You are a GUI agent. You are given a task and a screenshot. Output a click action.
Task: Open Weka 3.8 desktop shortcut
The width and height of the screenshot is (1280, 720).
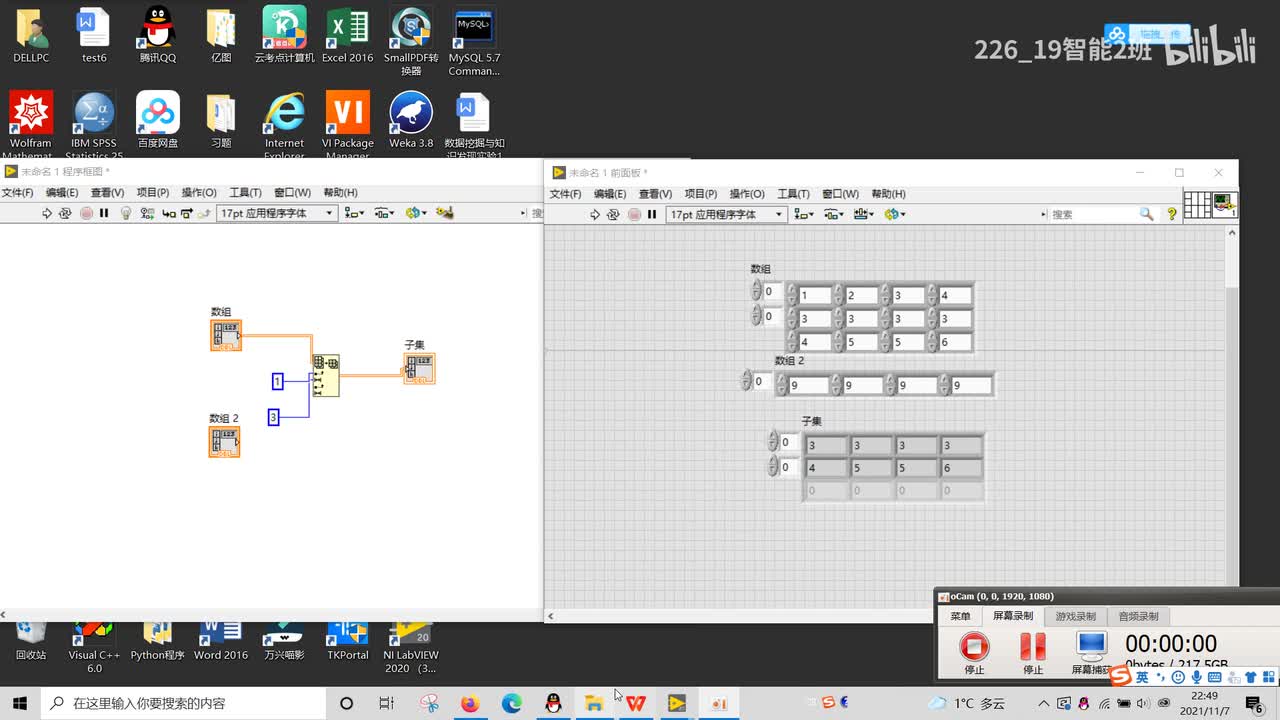(x=411, y=122)
